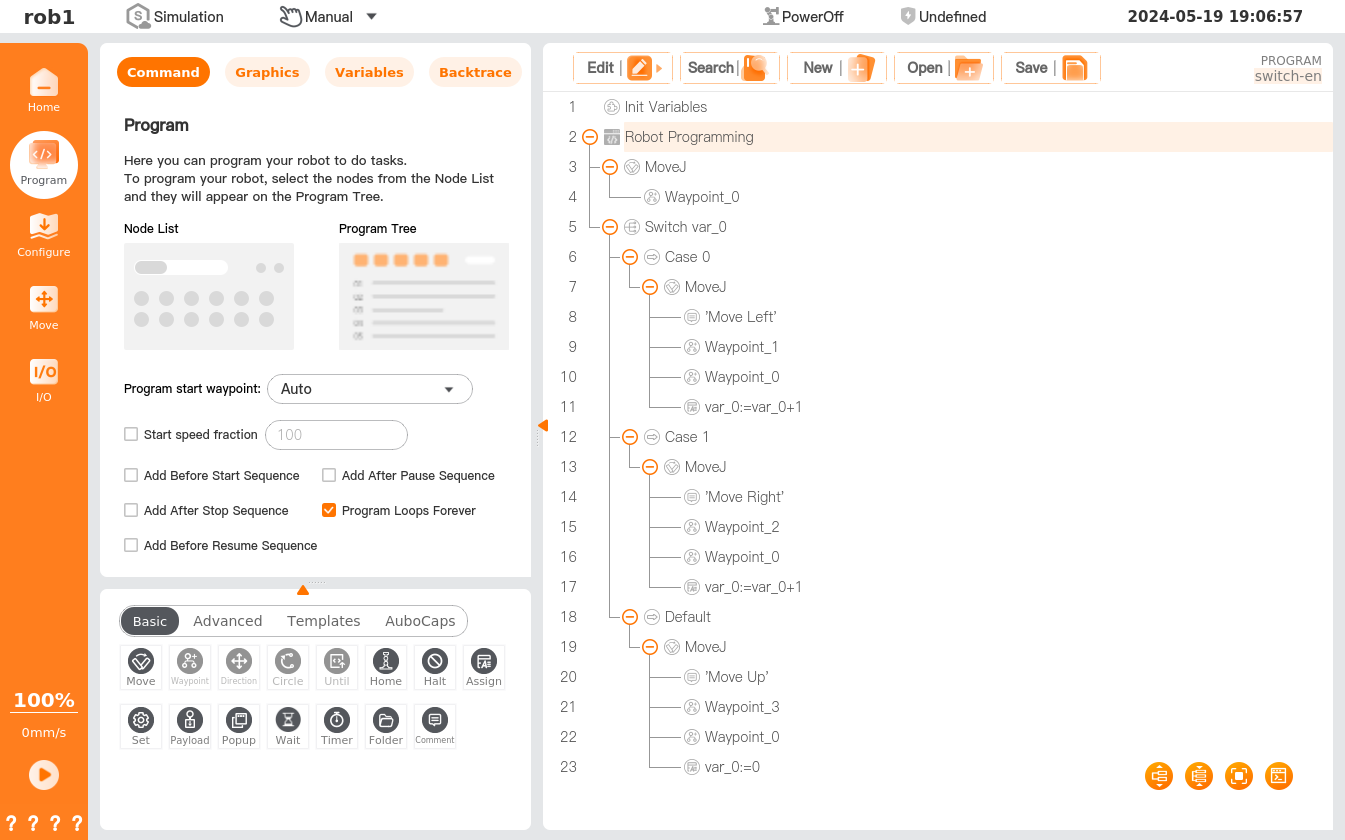Viewport: 1345px width, 840px height.
Task: Open the Advanced node tab
Action: click(227, 621)
